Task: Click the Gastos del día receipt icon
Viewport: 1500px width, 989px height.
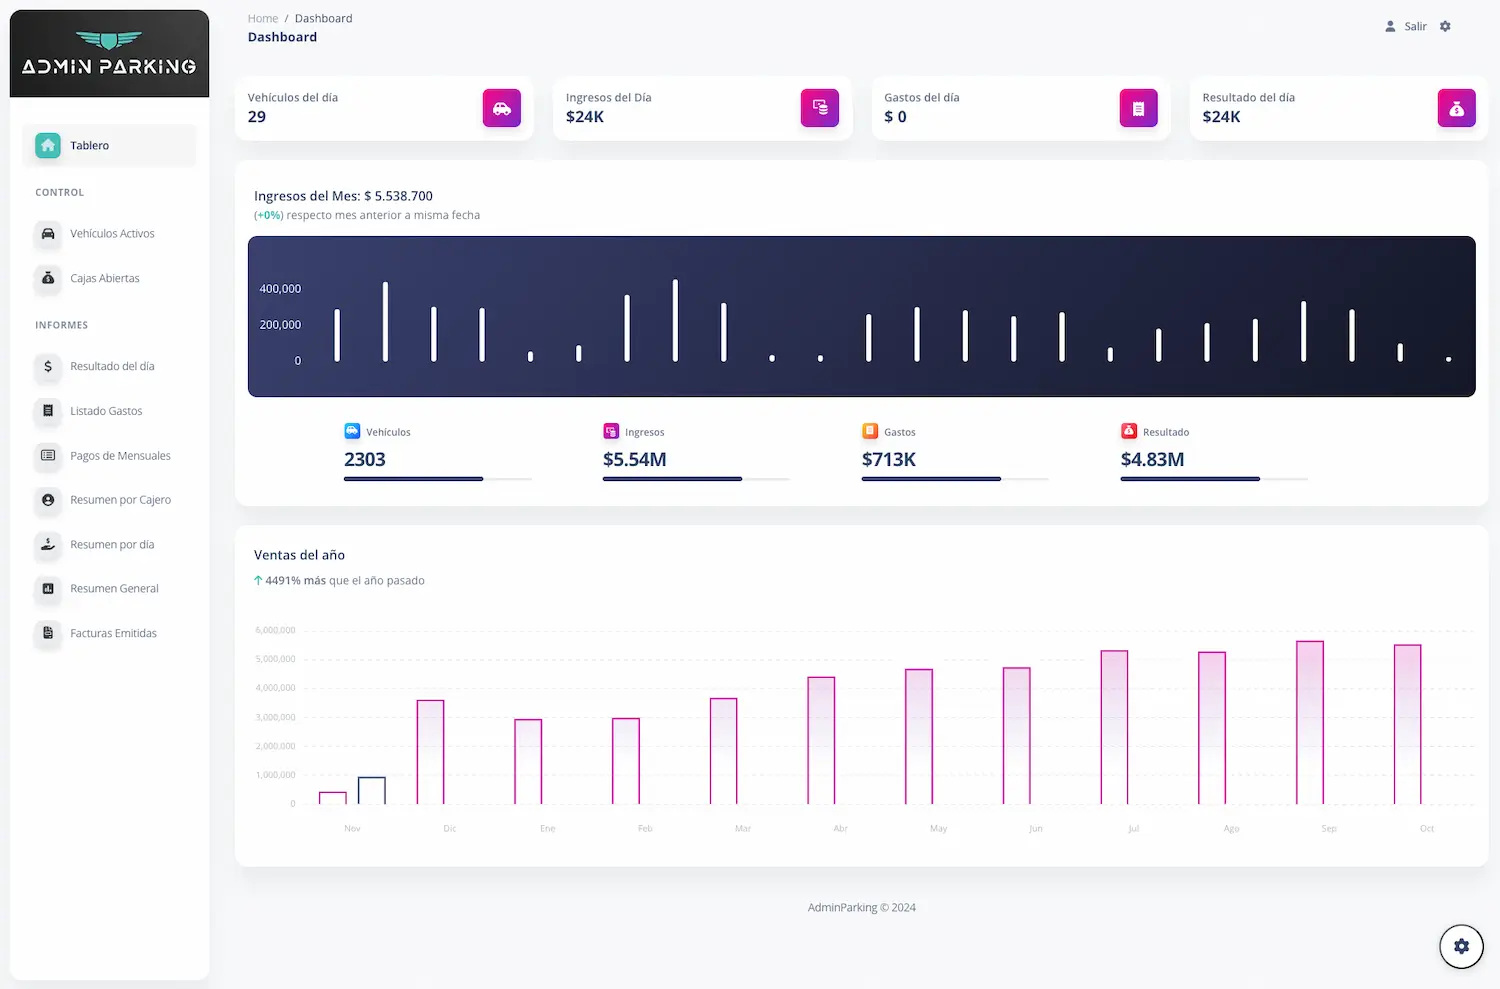Action: click(x=1138, y=108)
